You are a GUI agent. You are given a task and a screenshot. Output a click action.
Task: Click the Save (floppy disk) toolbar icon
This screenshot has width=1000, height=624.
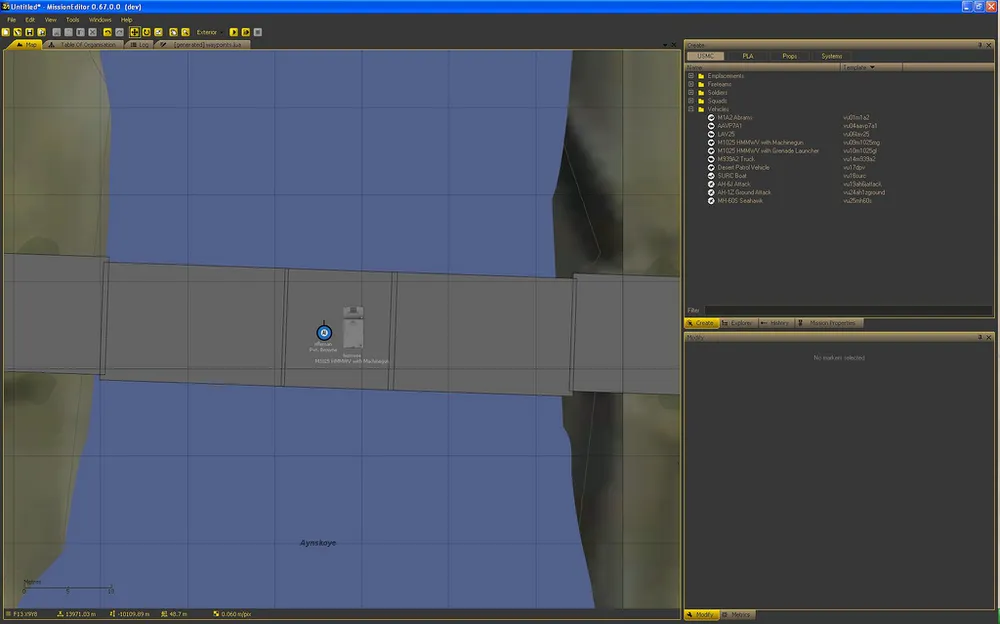(30, 32)
